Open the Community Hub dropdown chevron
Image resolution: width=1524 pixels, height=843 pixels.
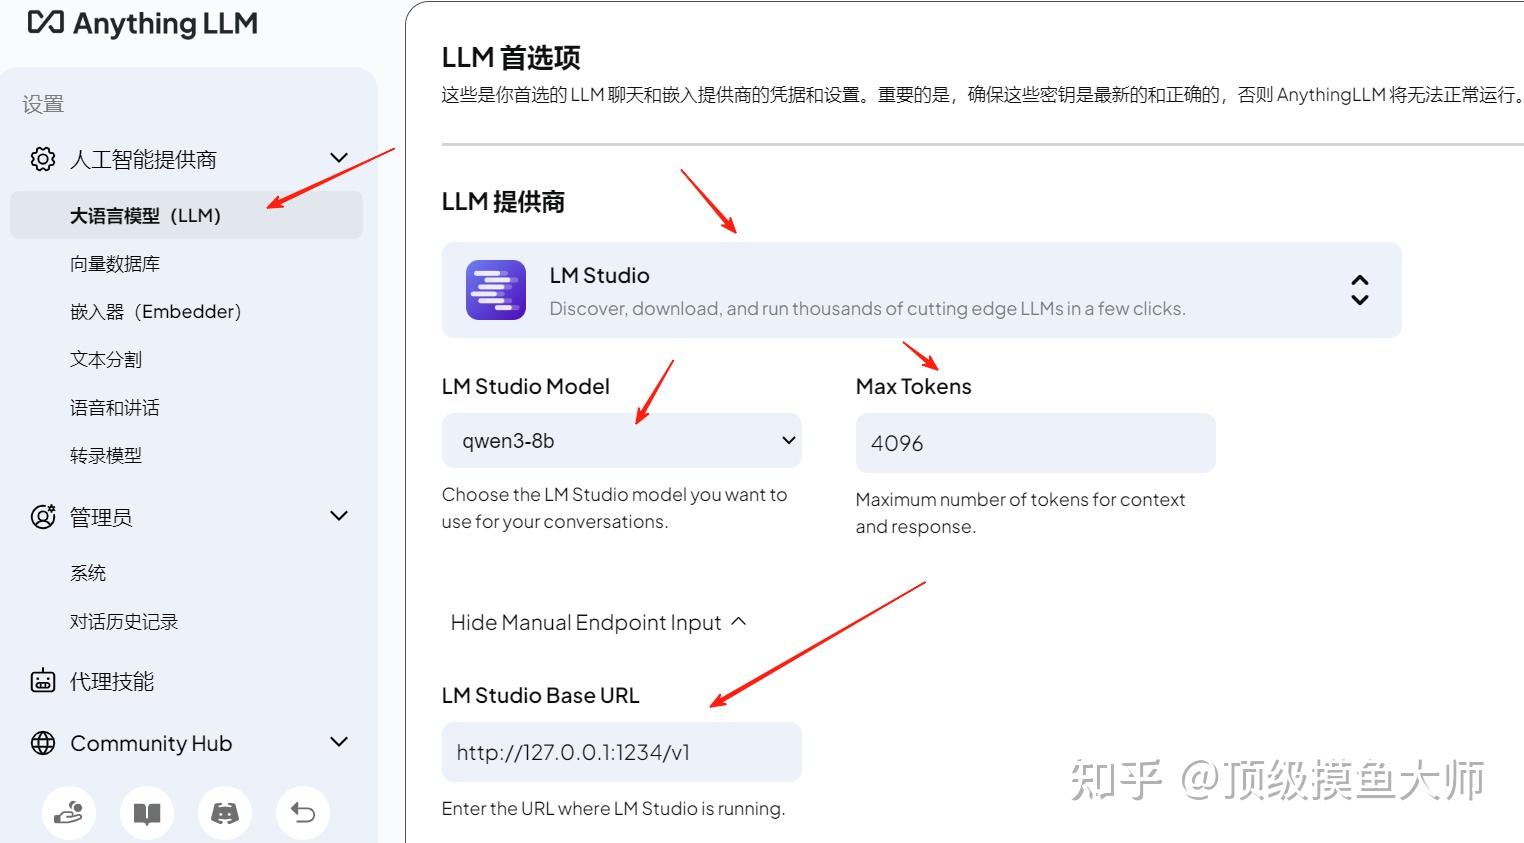point(338,742)
